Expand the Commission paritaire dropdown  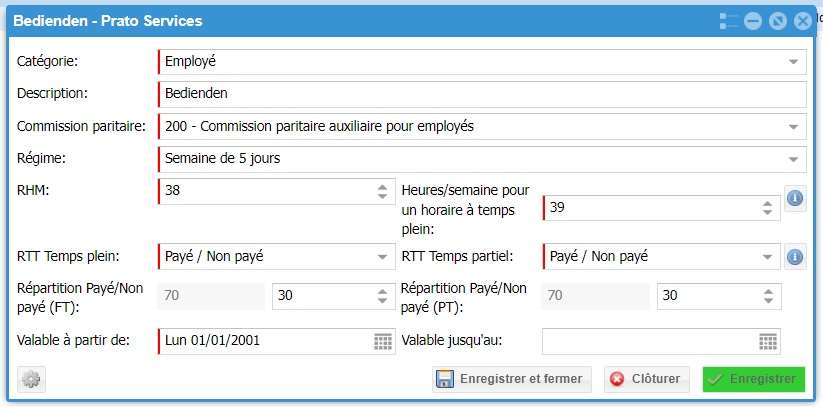tap(793, 127)
